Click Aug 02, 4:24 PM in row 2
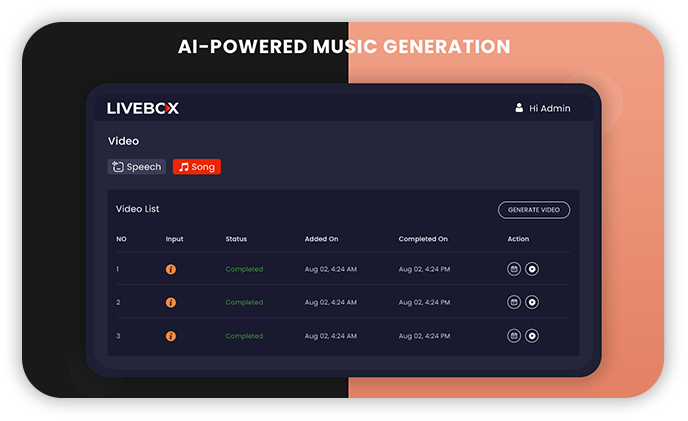The width and height of the screenshot is (688, 421). point(424,302)
